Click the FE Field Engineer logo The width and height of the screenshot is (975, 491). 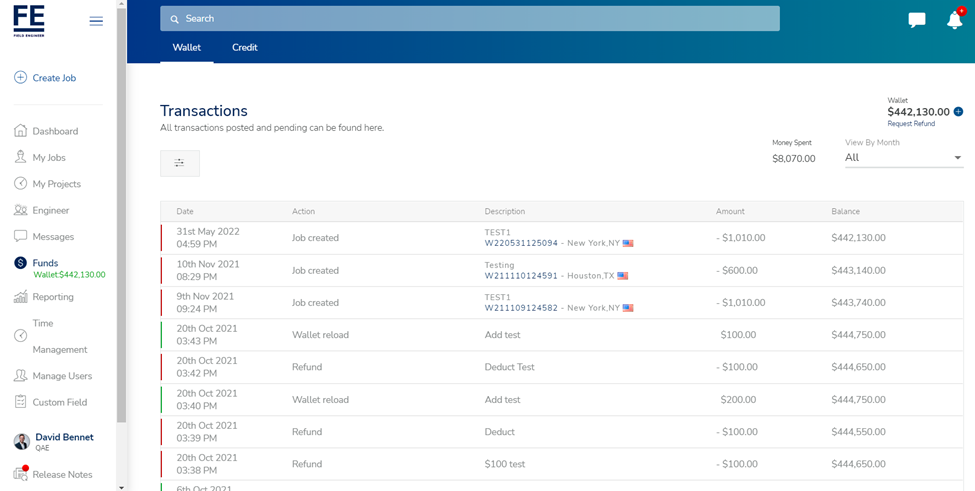click(x=29, y=21)
